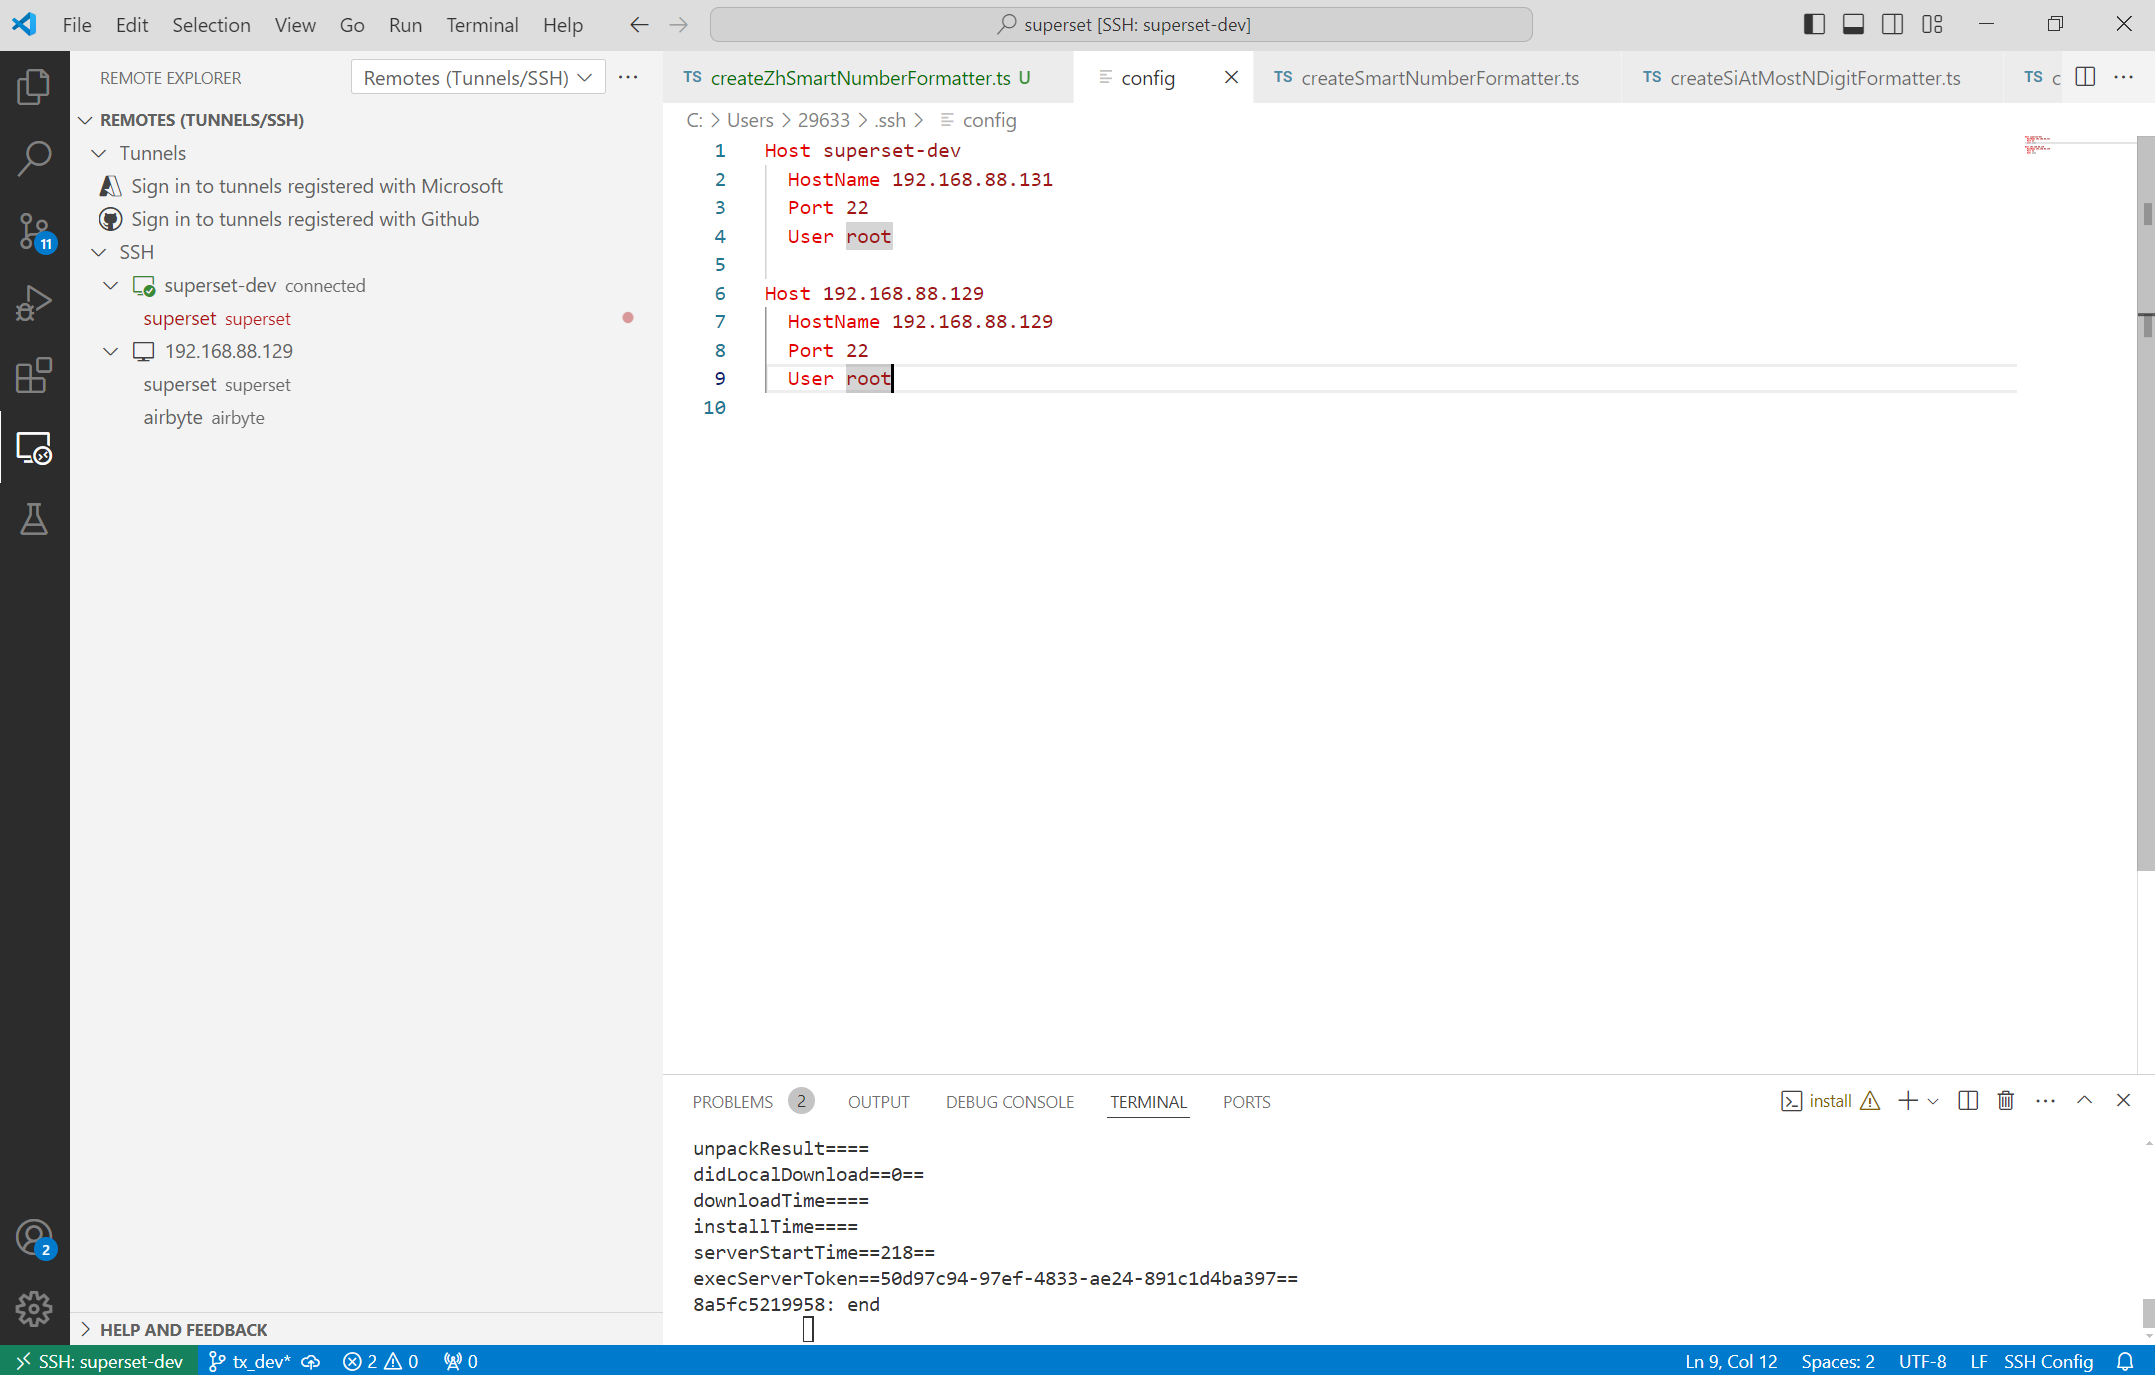The image size is (2155, 1375).
Task: Click the command center search box
Action: 1121,25
